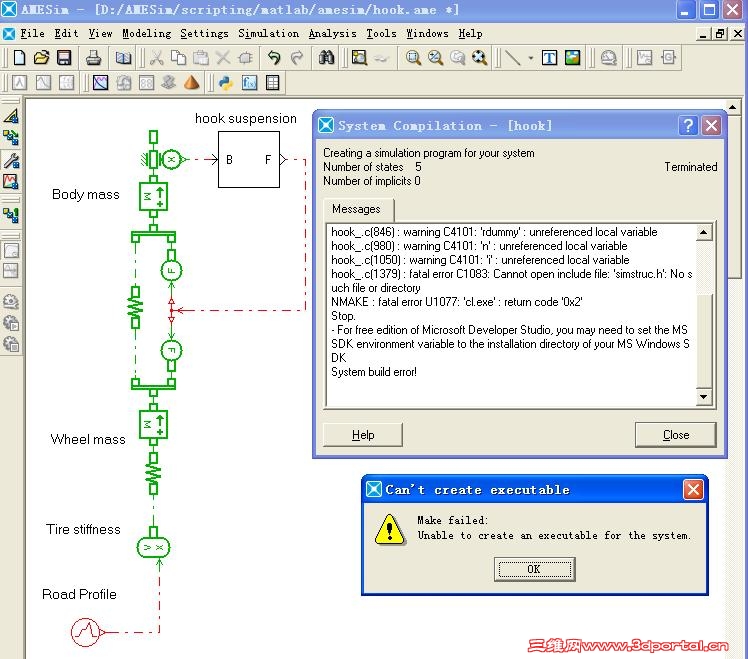The width and height of the screenshot is (748, 659).
Task: Click the Copy icon in the toolbar
Action: (178, 58)
